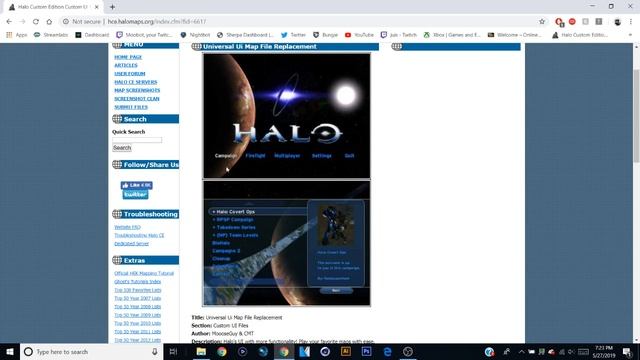Image resolution: width=640 pixels, height=360 pixels.
Task: Open Top 50 Year 2008 Lists link
Action: (x=138, y=307)
